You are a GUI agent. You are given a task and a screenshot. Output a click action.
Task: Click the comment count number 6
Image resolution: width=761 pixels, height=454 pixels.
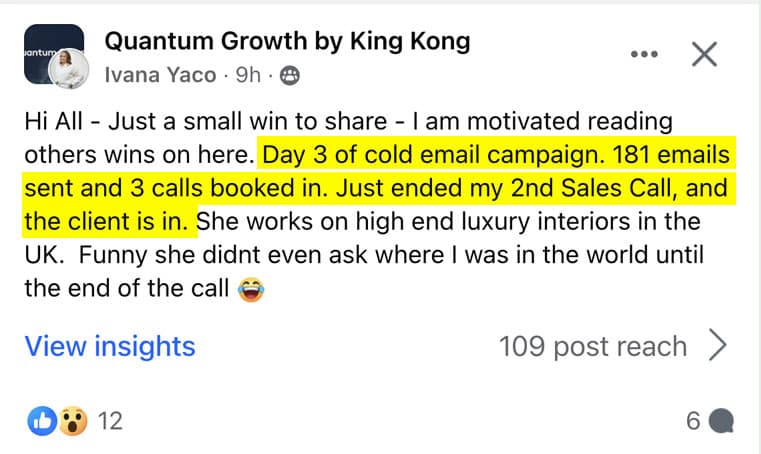693,422
